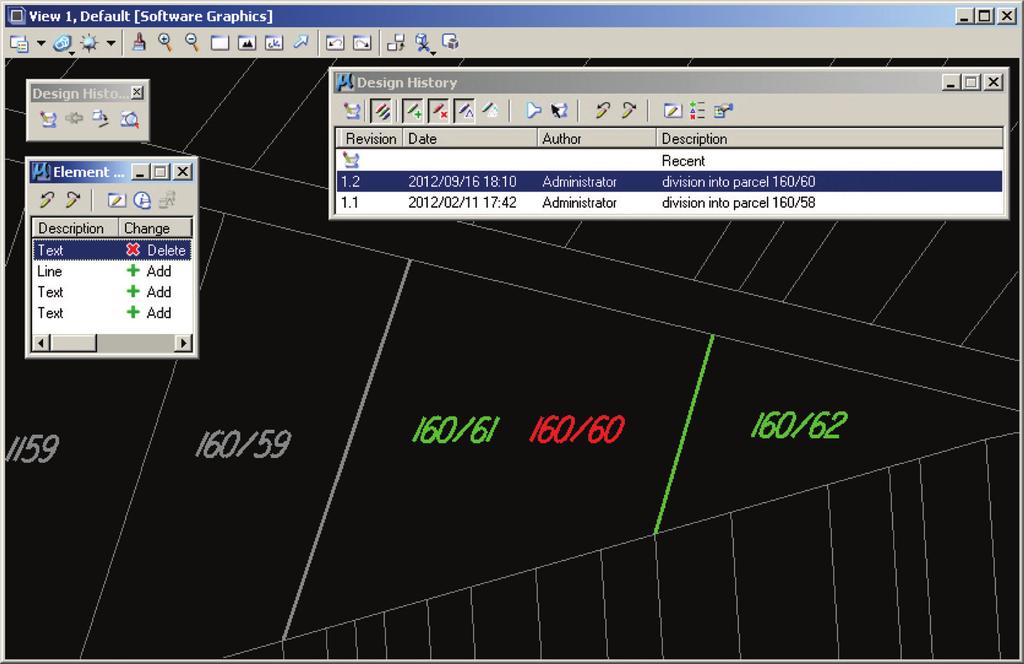The width and height of the screenshot is (1024, 664).
Task: Click the colored list legend icon in Design History
Action: click(x=697, y=110)
